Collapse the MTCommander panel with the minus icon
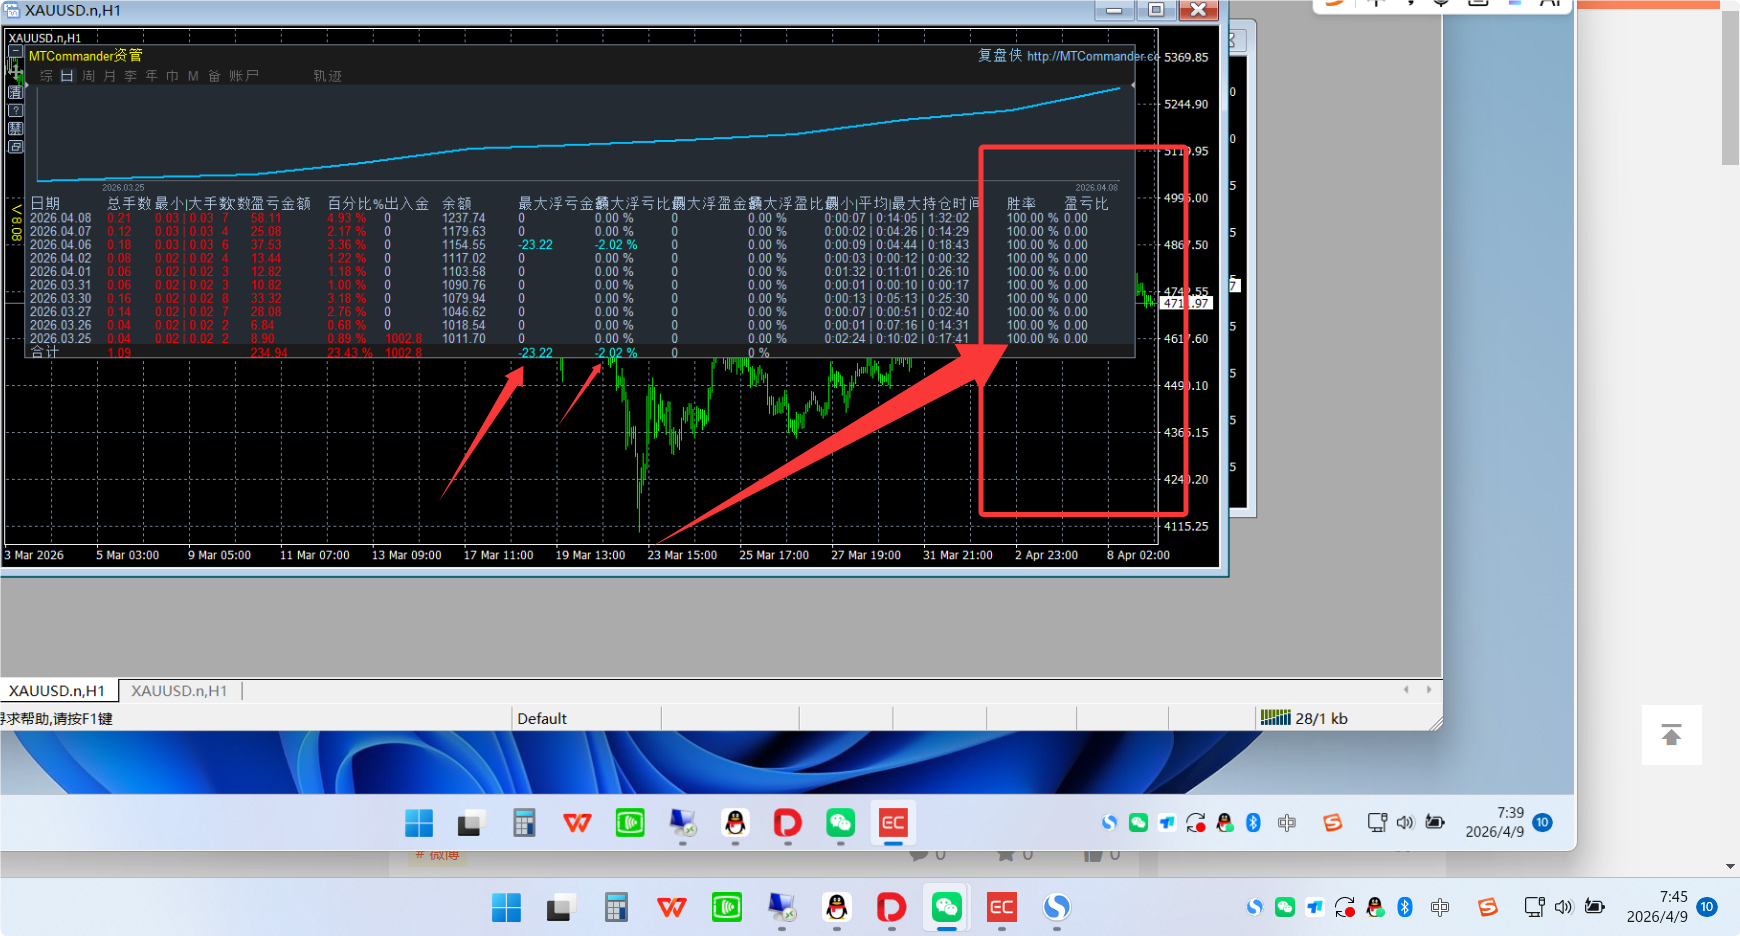 point(15,52)
